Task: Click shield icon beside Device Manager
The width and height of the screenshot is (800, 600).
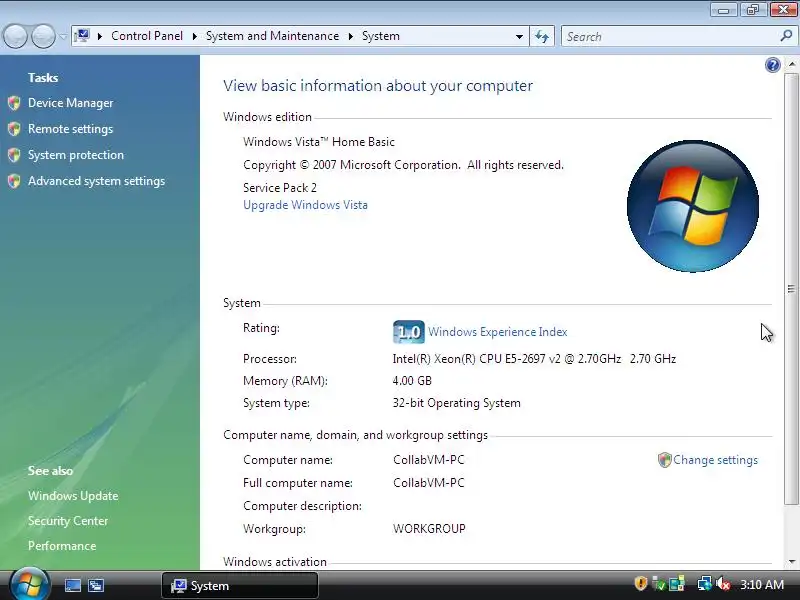Action: 14,103
